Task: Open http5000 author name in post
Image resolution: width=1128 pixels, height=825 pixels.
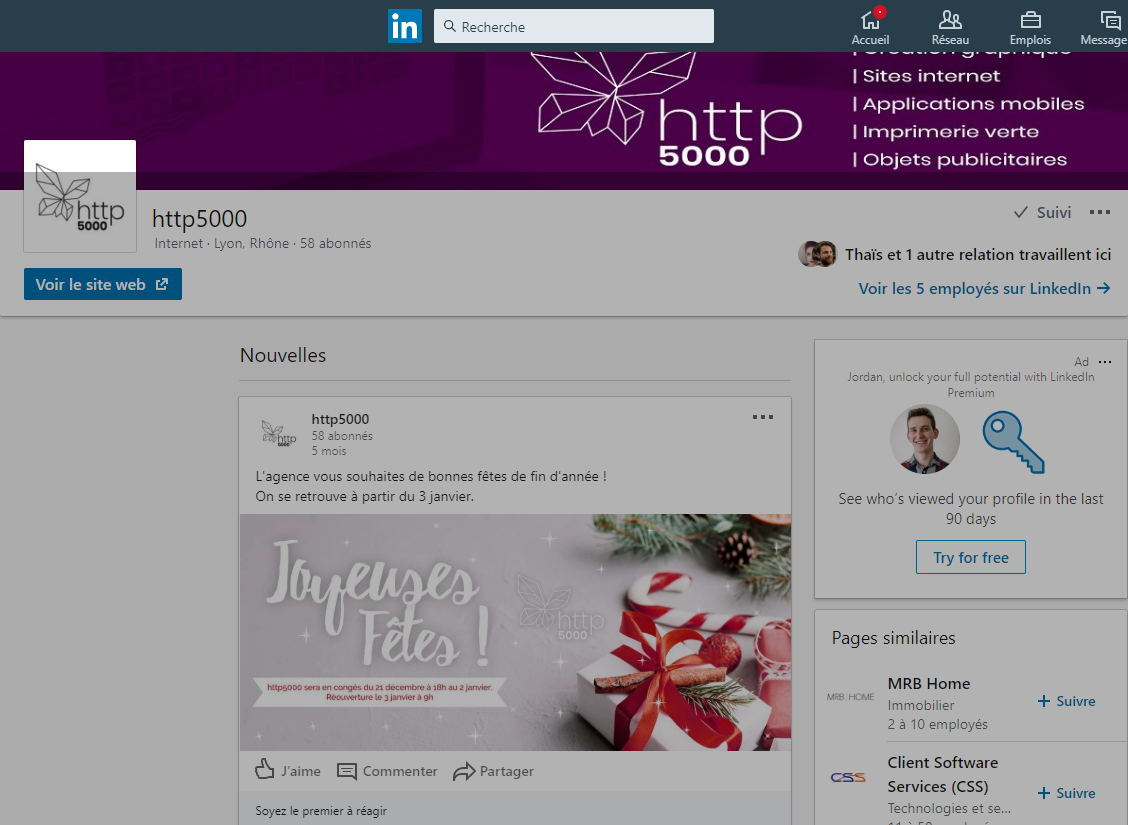Action: click(x=340, y=419)
